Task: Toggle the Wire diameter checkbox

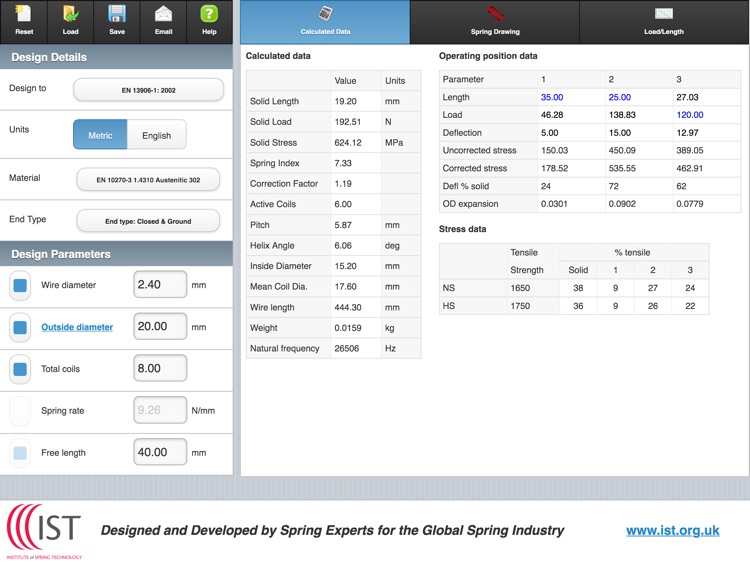Action: pos(20,286)
